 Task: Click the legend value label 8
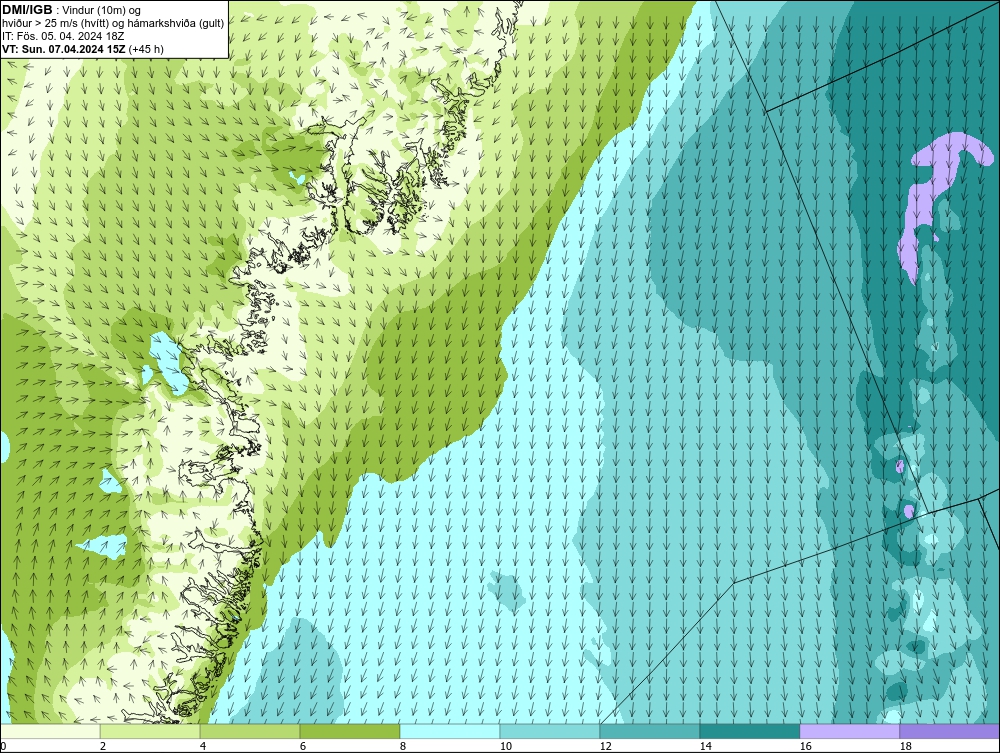pos(402,747)
